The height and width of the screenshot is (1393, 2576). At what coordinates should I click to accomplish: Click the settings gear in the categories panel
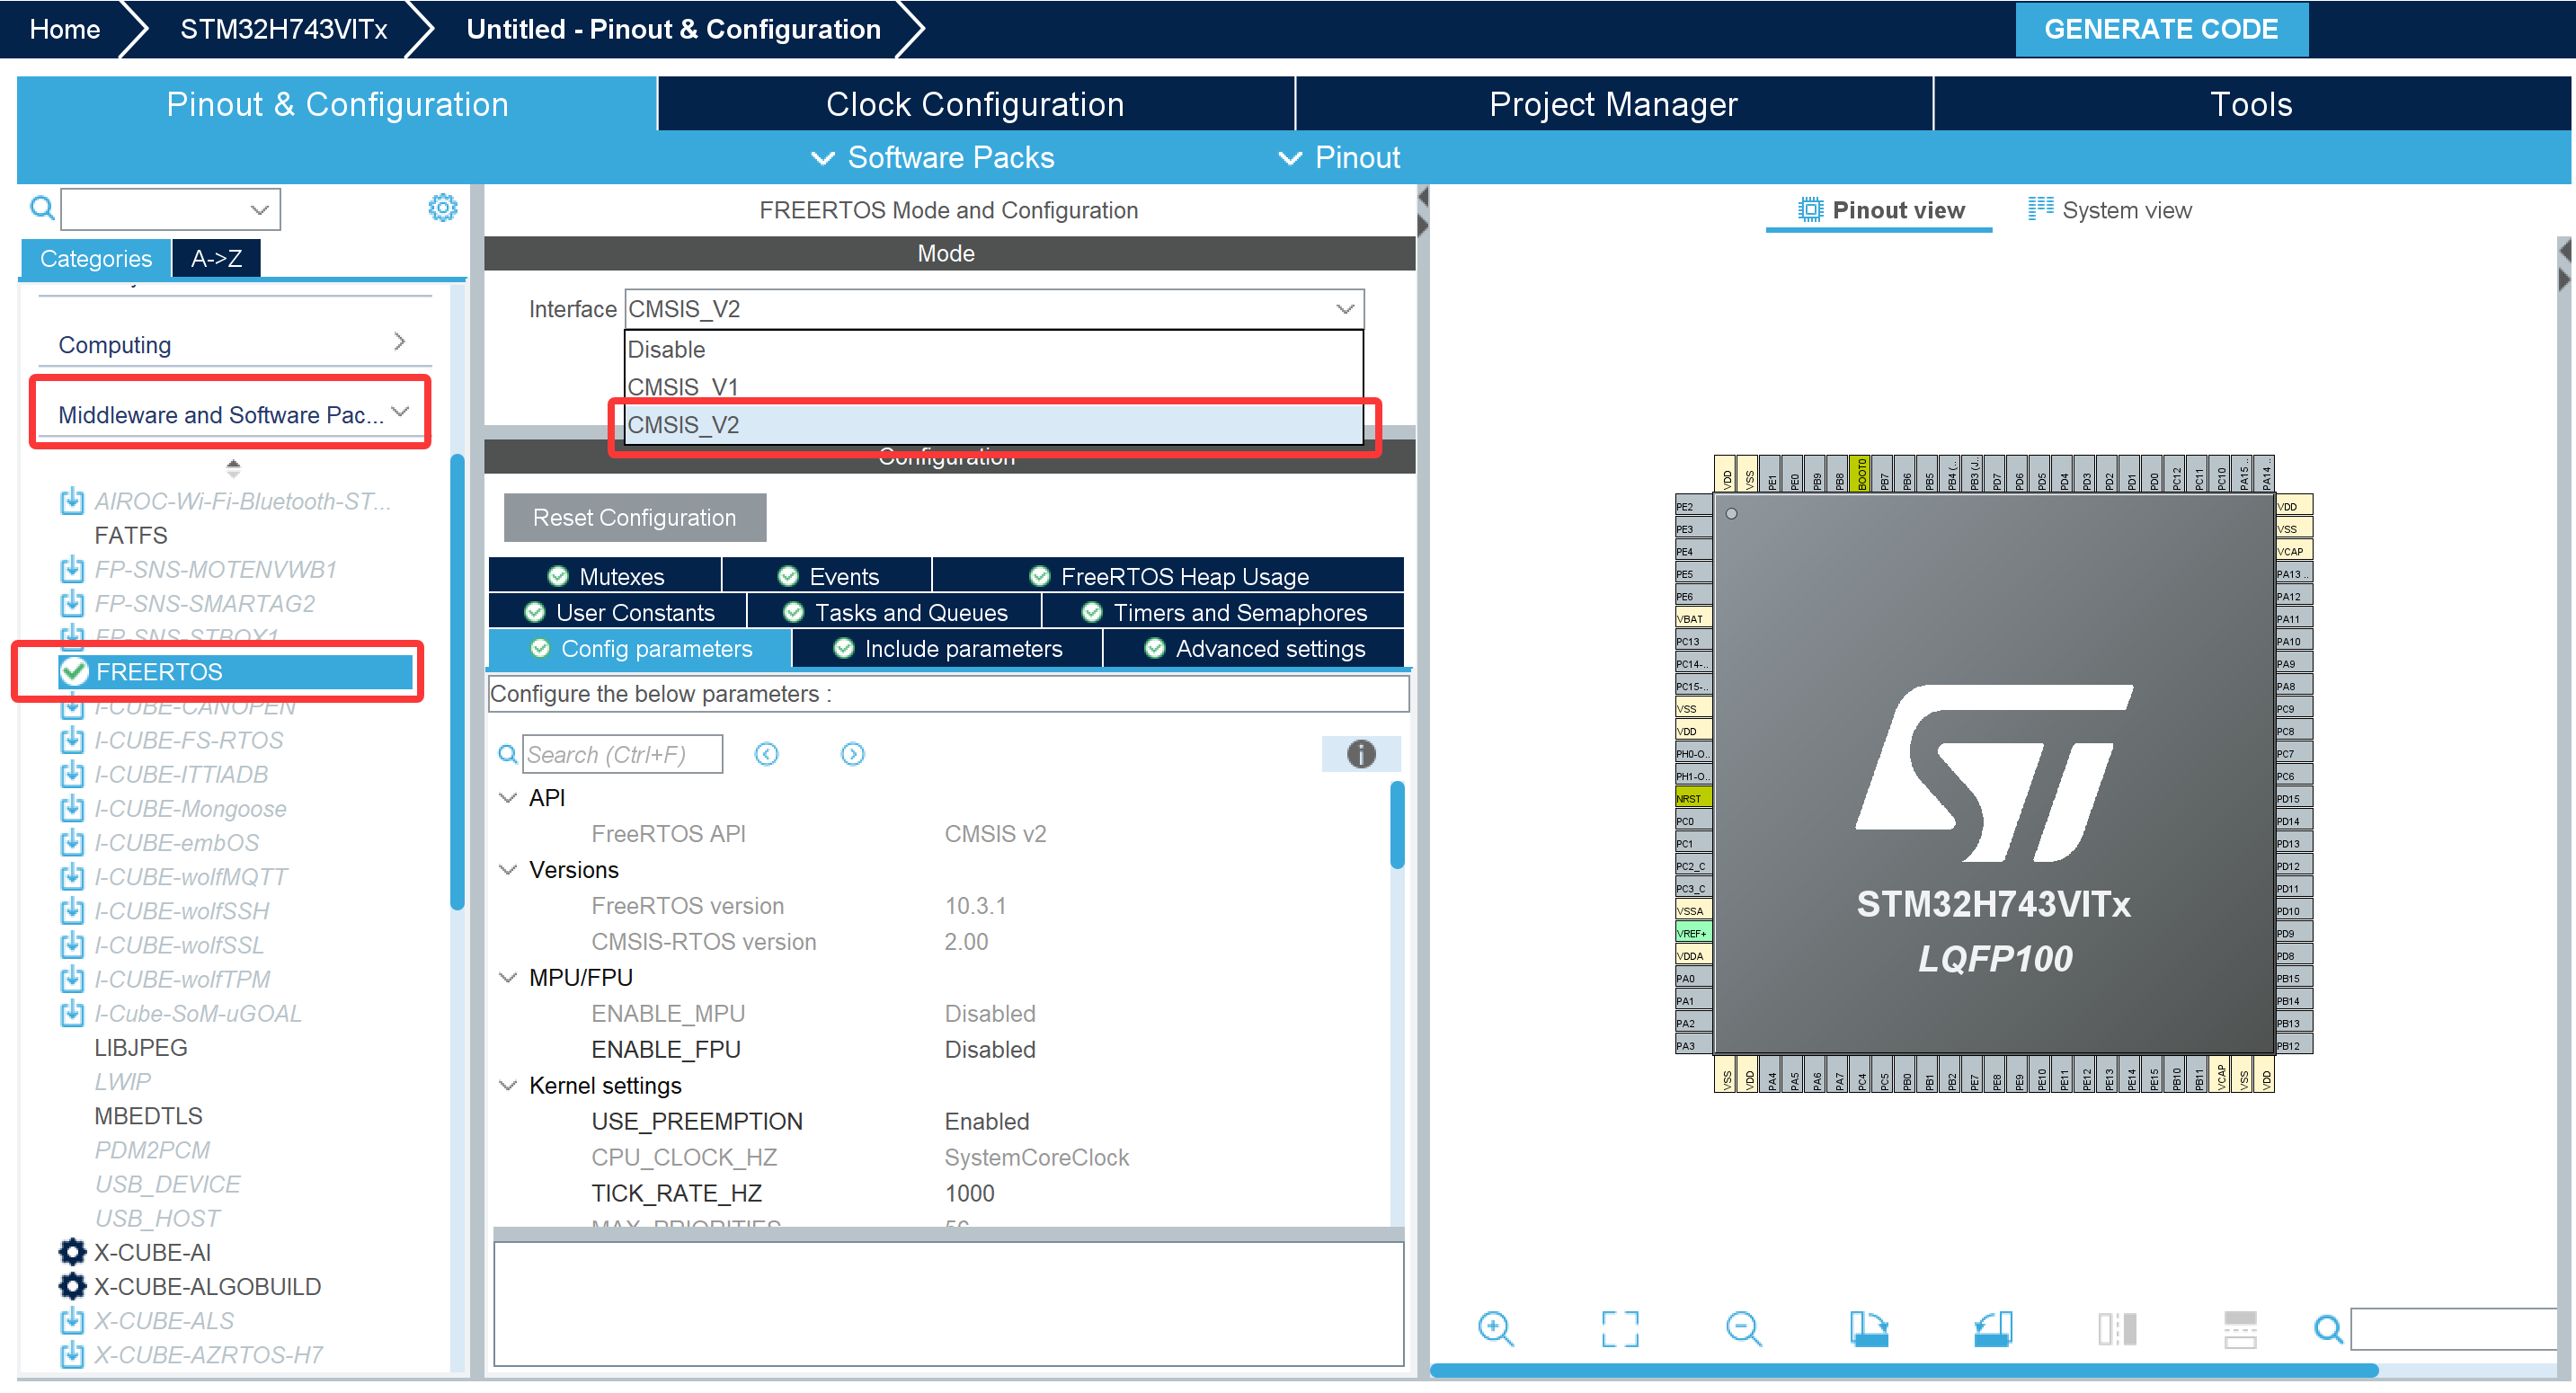pos(442,208)
